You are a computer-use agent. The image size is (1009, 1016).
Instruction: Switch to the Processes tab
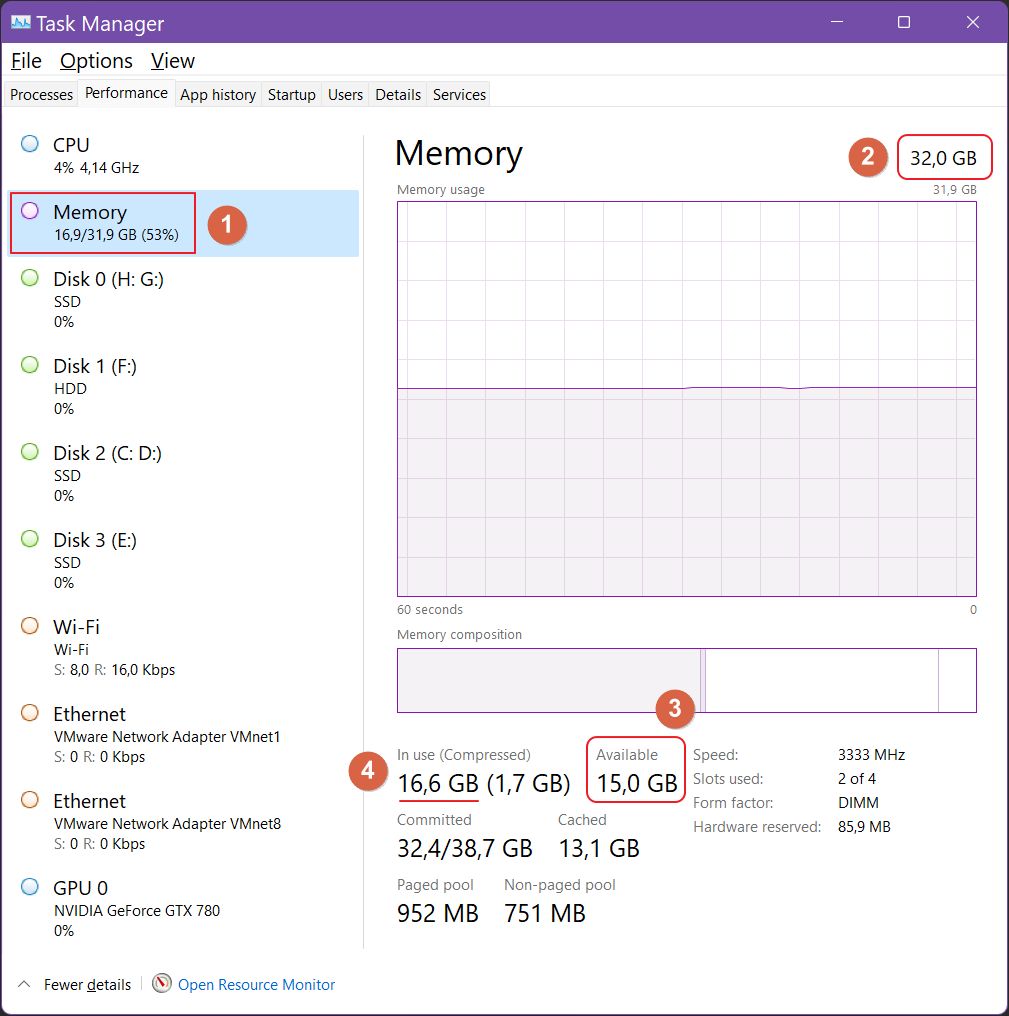point(40,94)
